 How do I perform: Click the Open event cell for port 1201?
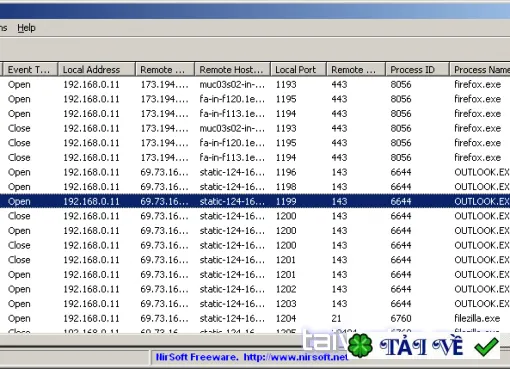19,275
